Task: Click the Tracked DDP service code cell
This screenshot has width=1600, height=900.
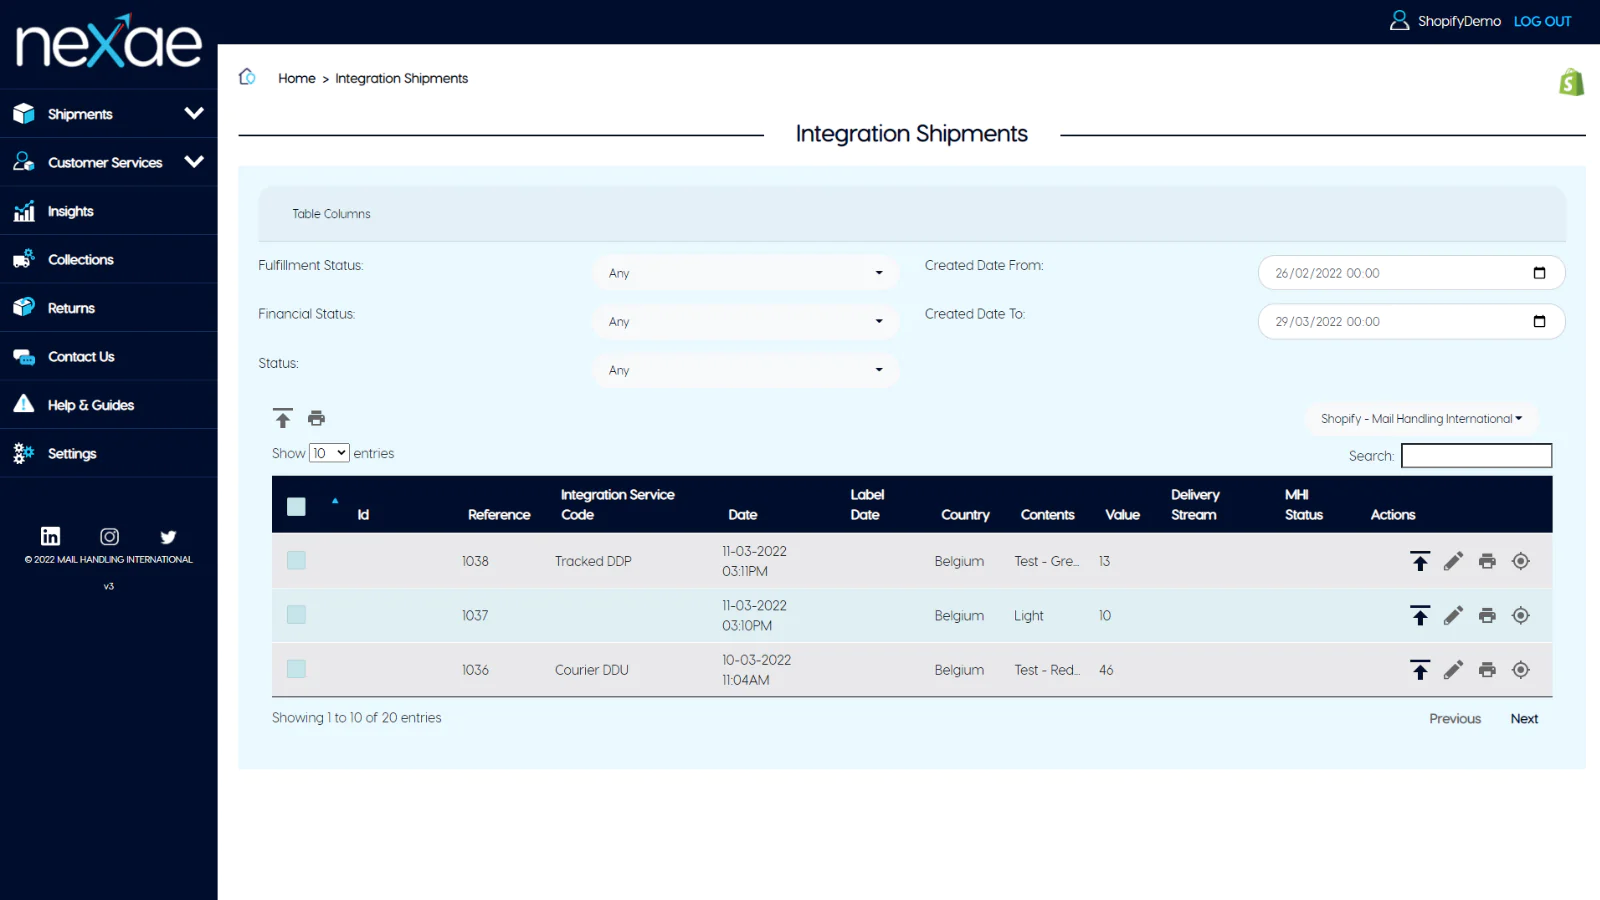Action: [x=593, y=561]
